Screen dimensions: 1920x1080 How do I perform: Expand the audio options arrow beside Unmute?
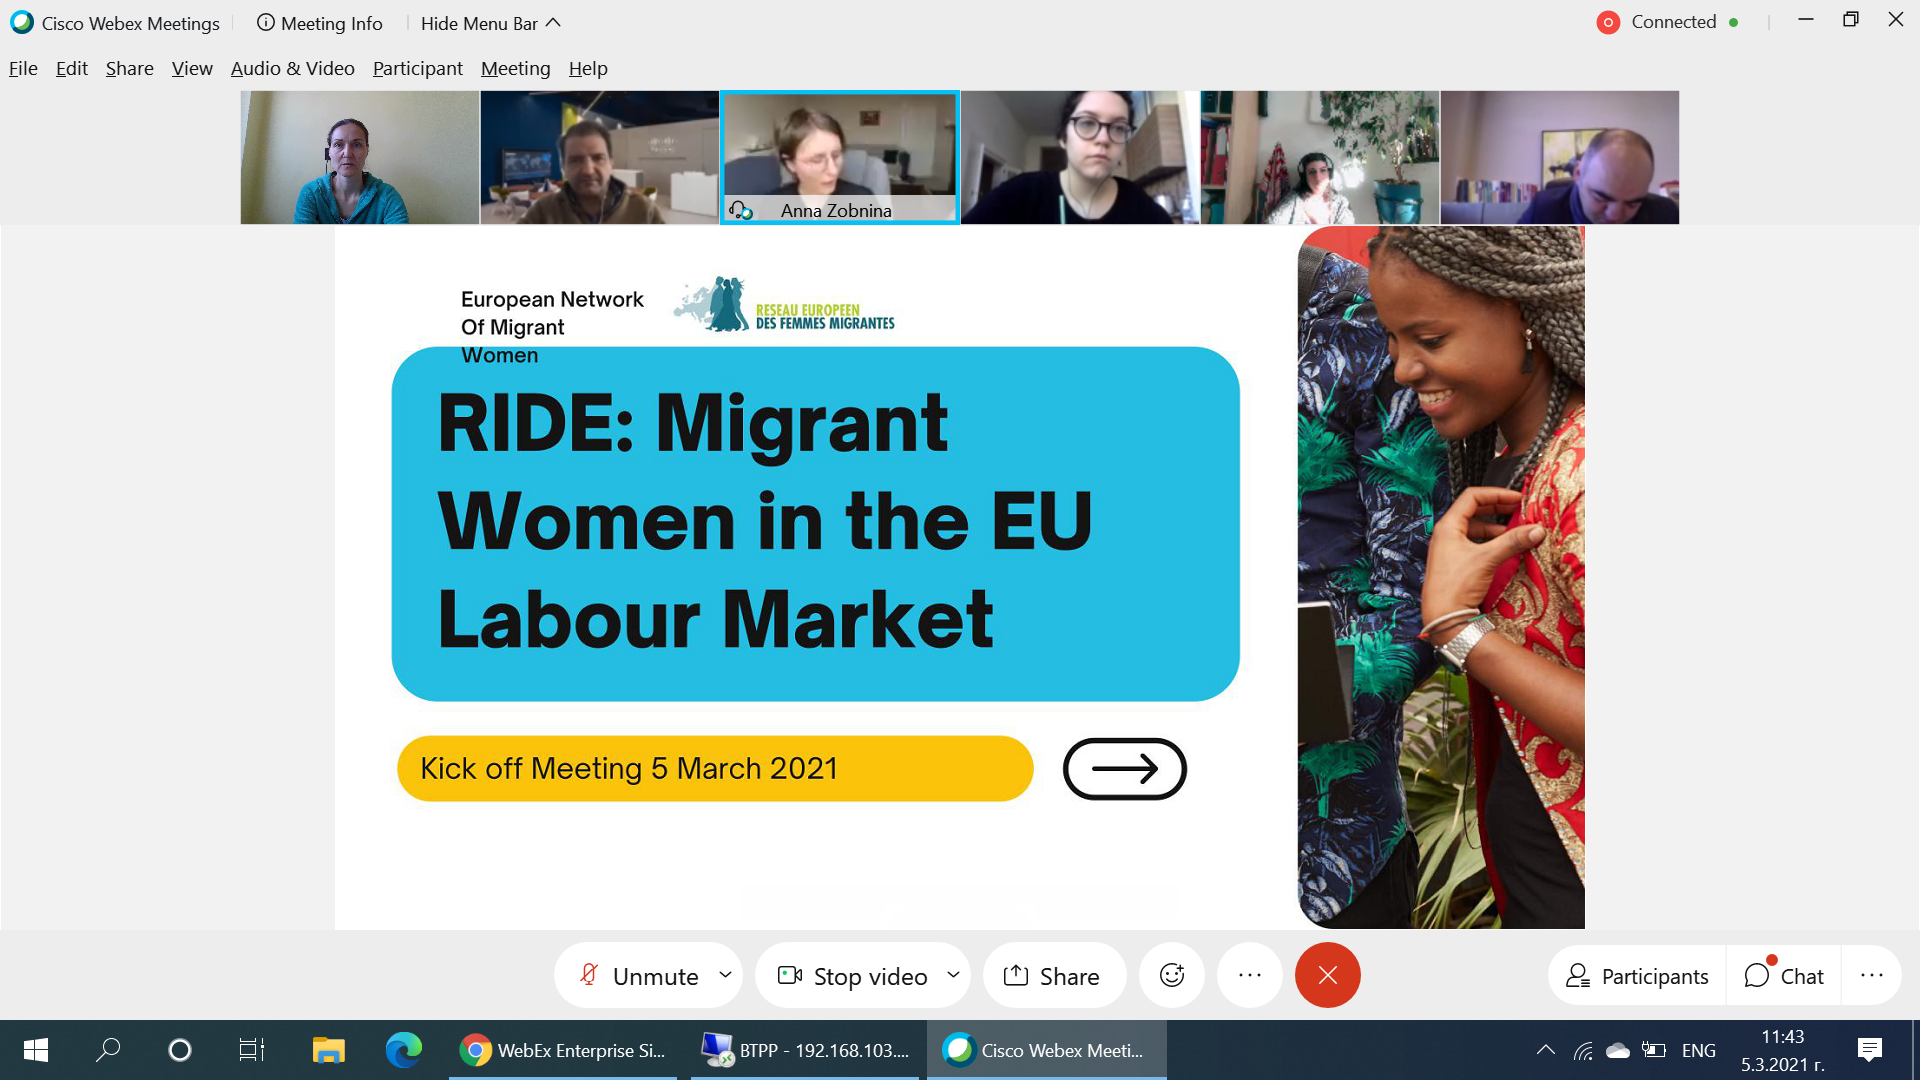(725, 975)
